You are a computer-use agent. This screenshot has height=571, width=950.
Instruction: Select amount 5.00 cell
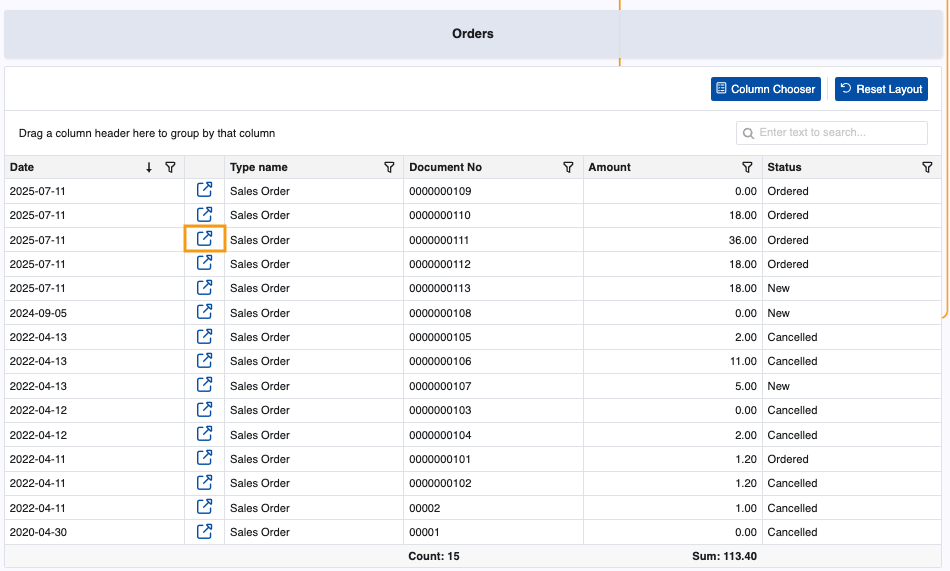673,386
